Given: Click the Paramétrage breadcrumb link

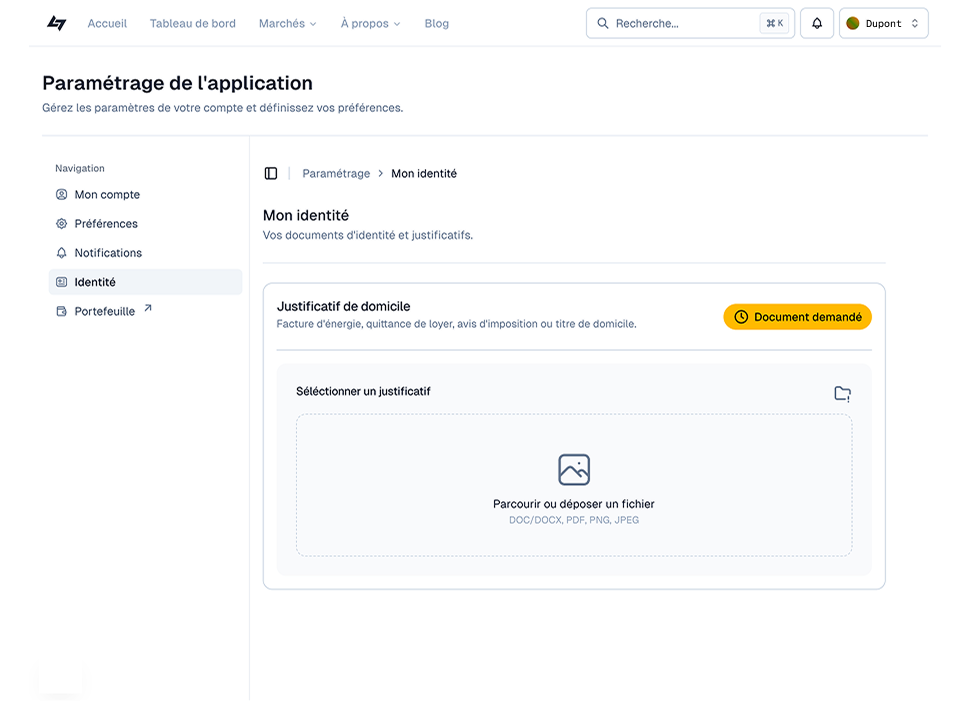Looking at the screenshot, I should coord(336,174).
